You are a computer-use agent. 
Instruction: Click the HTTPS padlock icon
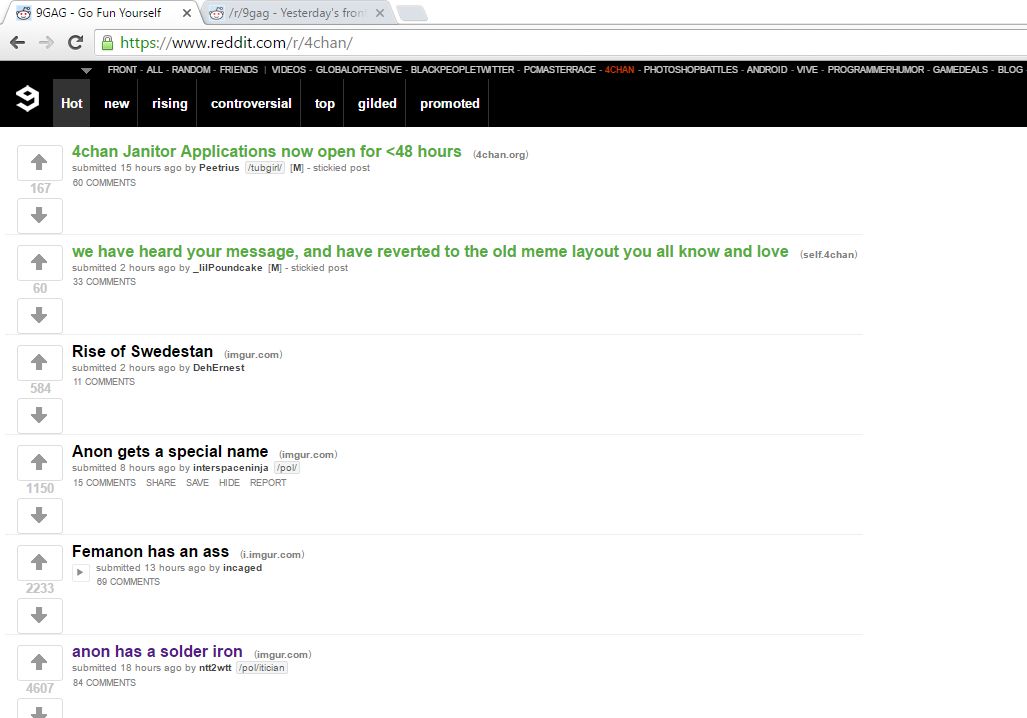(x=105, y=44)
